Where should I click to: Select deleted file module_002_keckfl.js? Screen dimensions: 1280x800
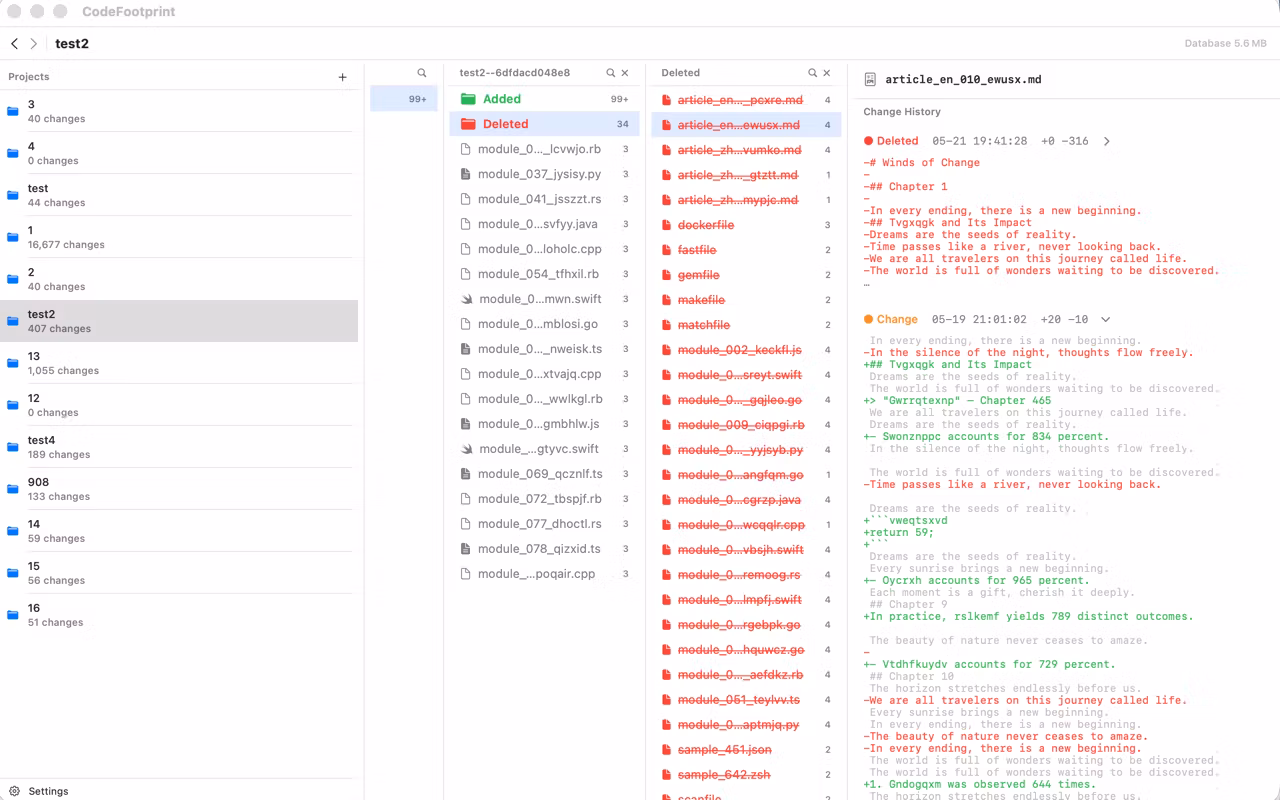pos(746,350)
